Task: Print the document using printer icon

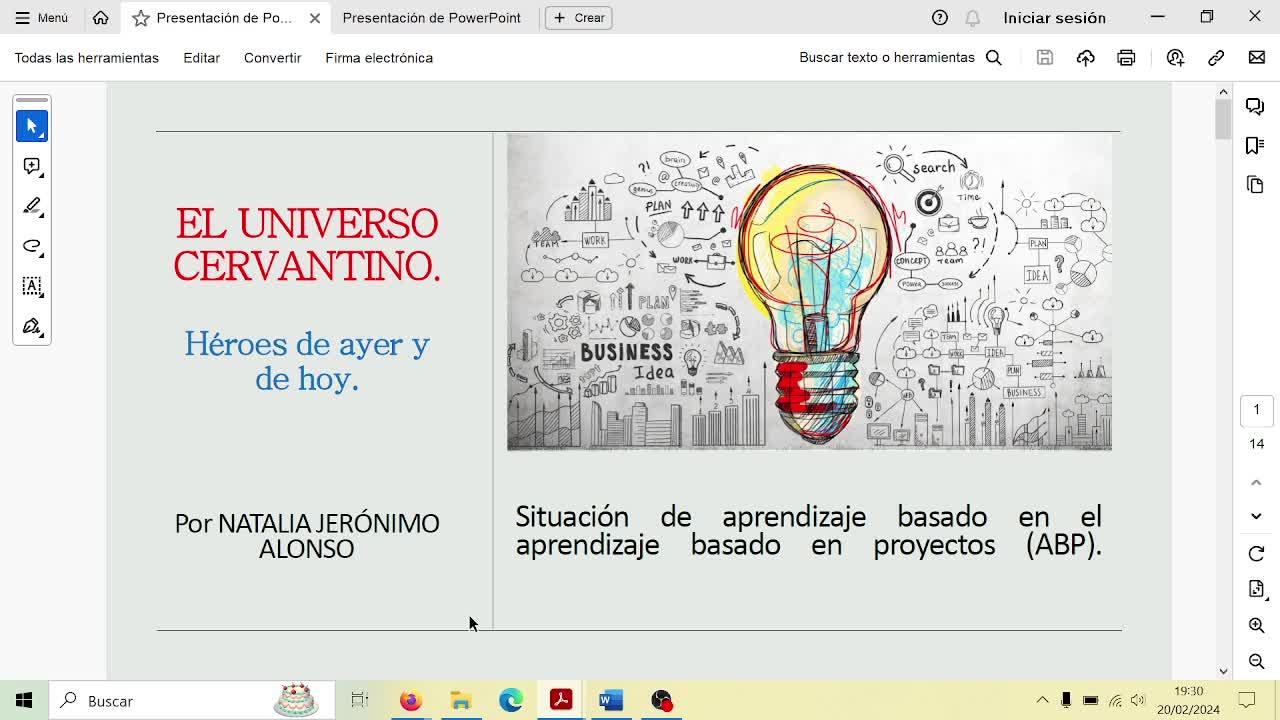Action: (x=1126, y=58)
